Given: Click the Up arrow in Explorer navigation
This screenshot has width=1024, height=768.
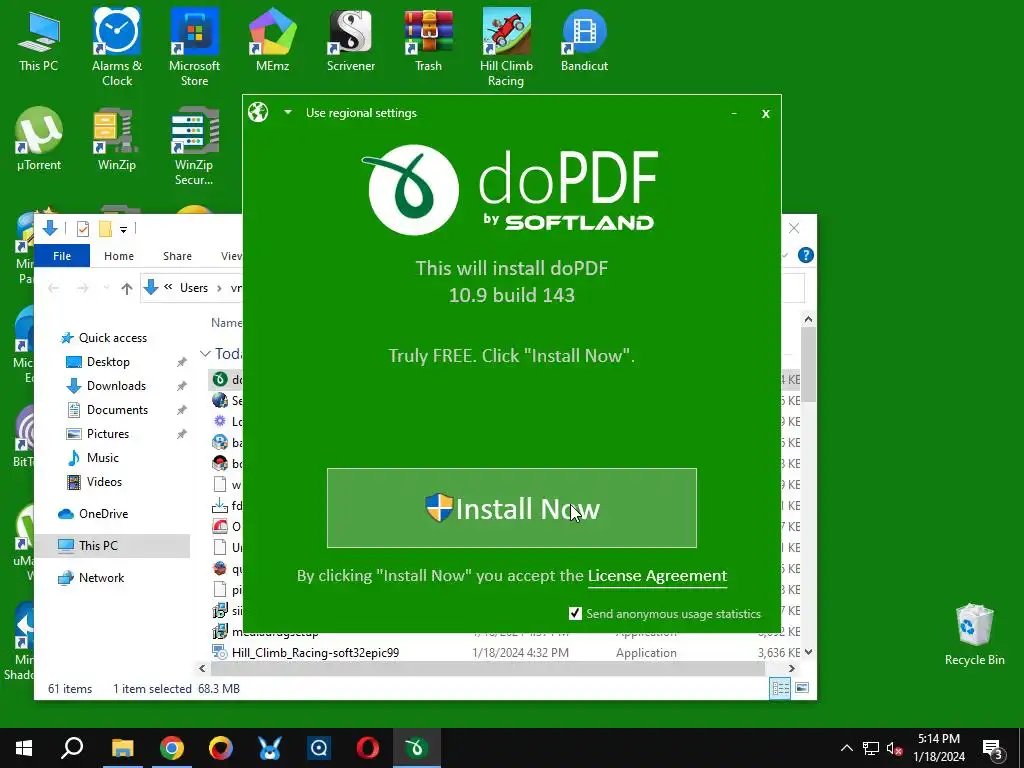Looking at the screenshot, I should click(x=127, y=288).
